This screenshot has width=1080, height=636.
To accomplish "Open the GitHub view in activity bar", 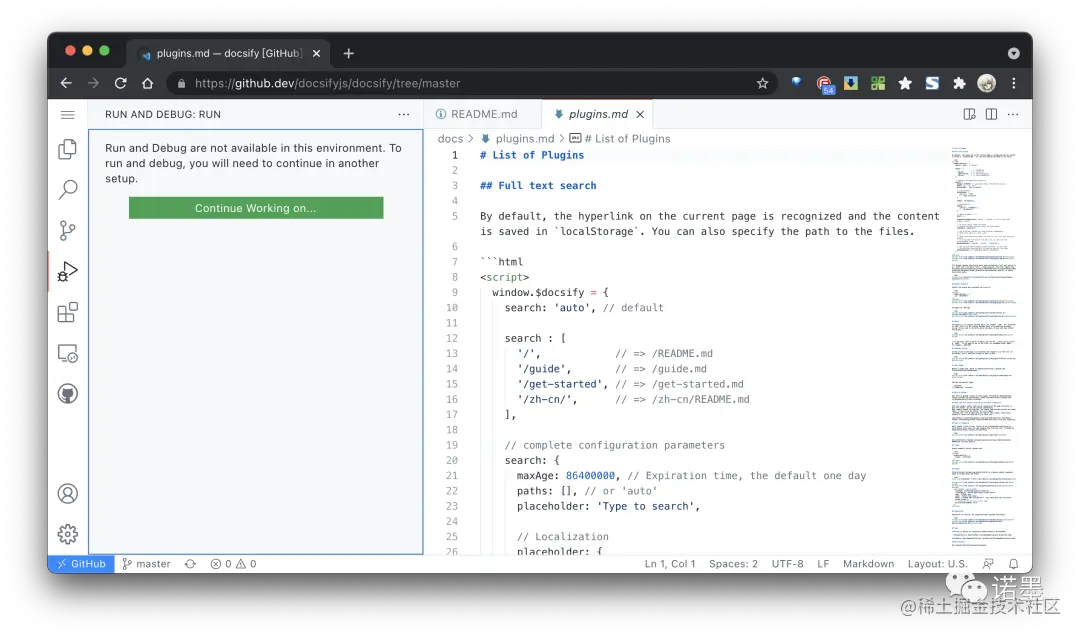I will coord(68,394).
